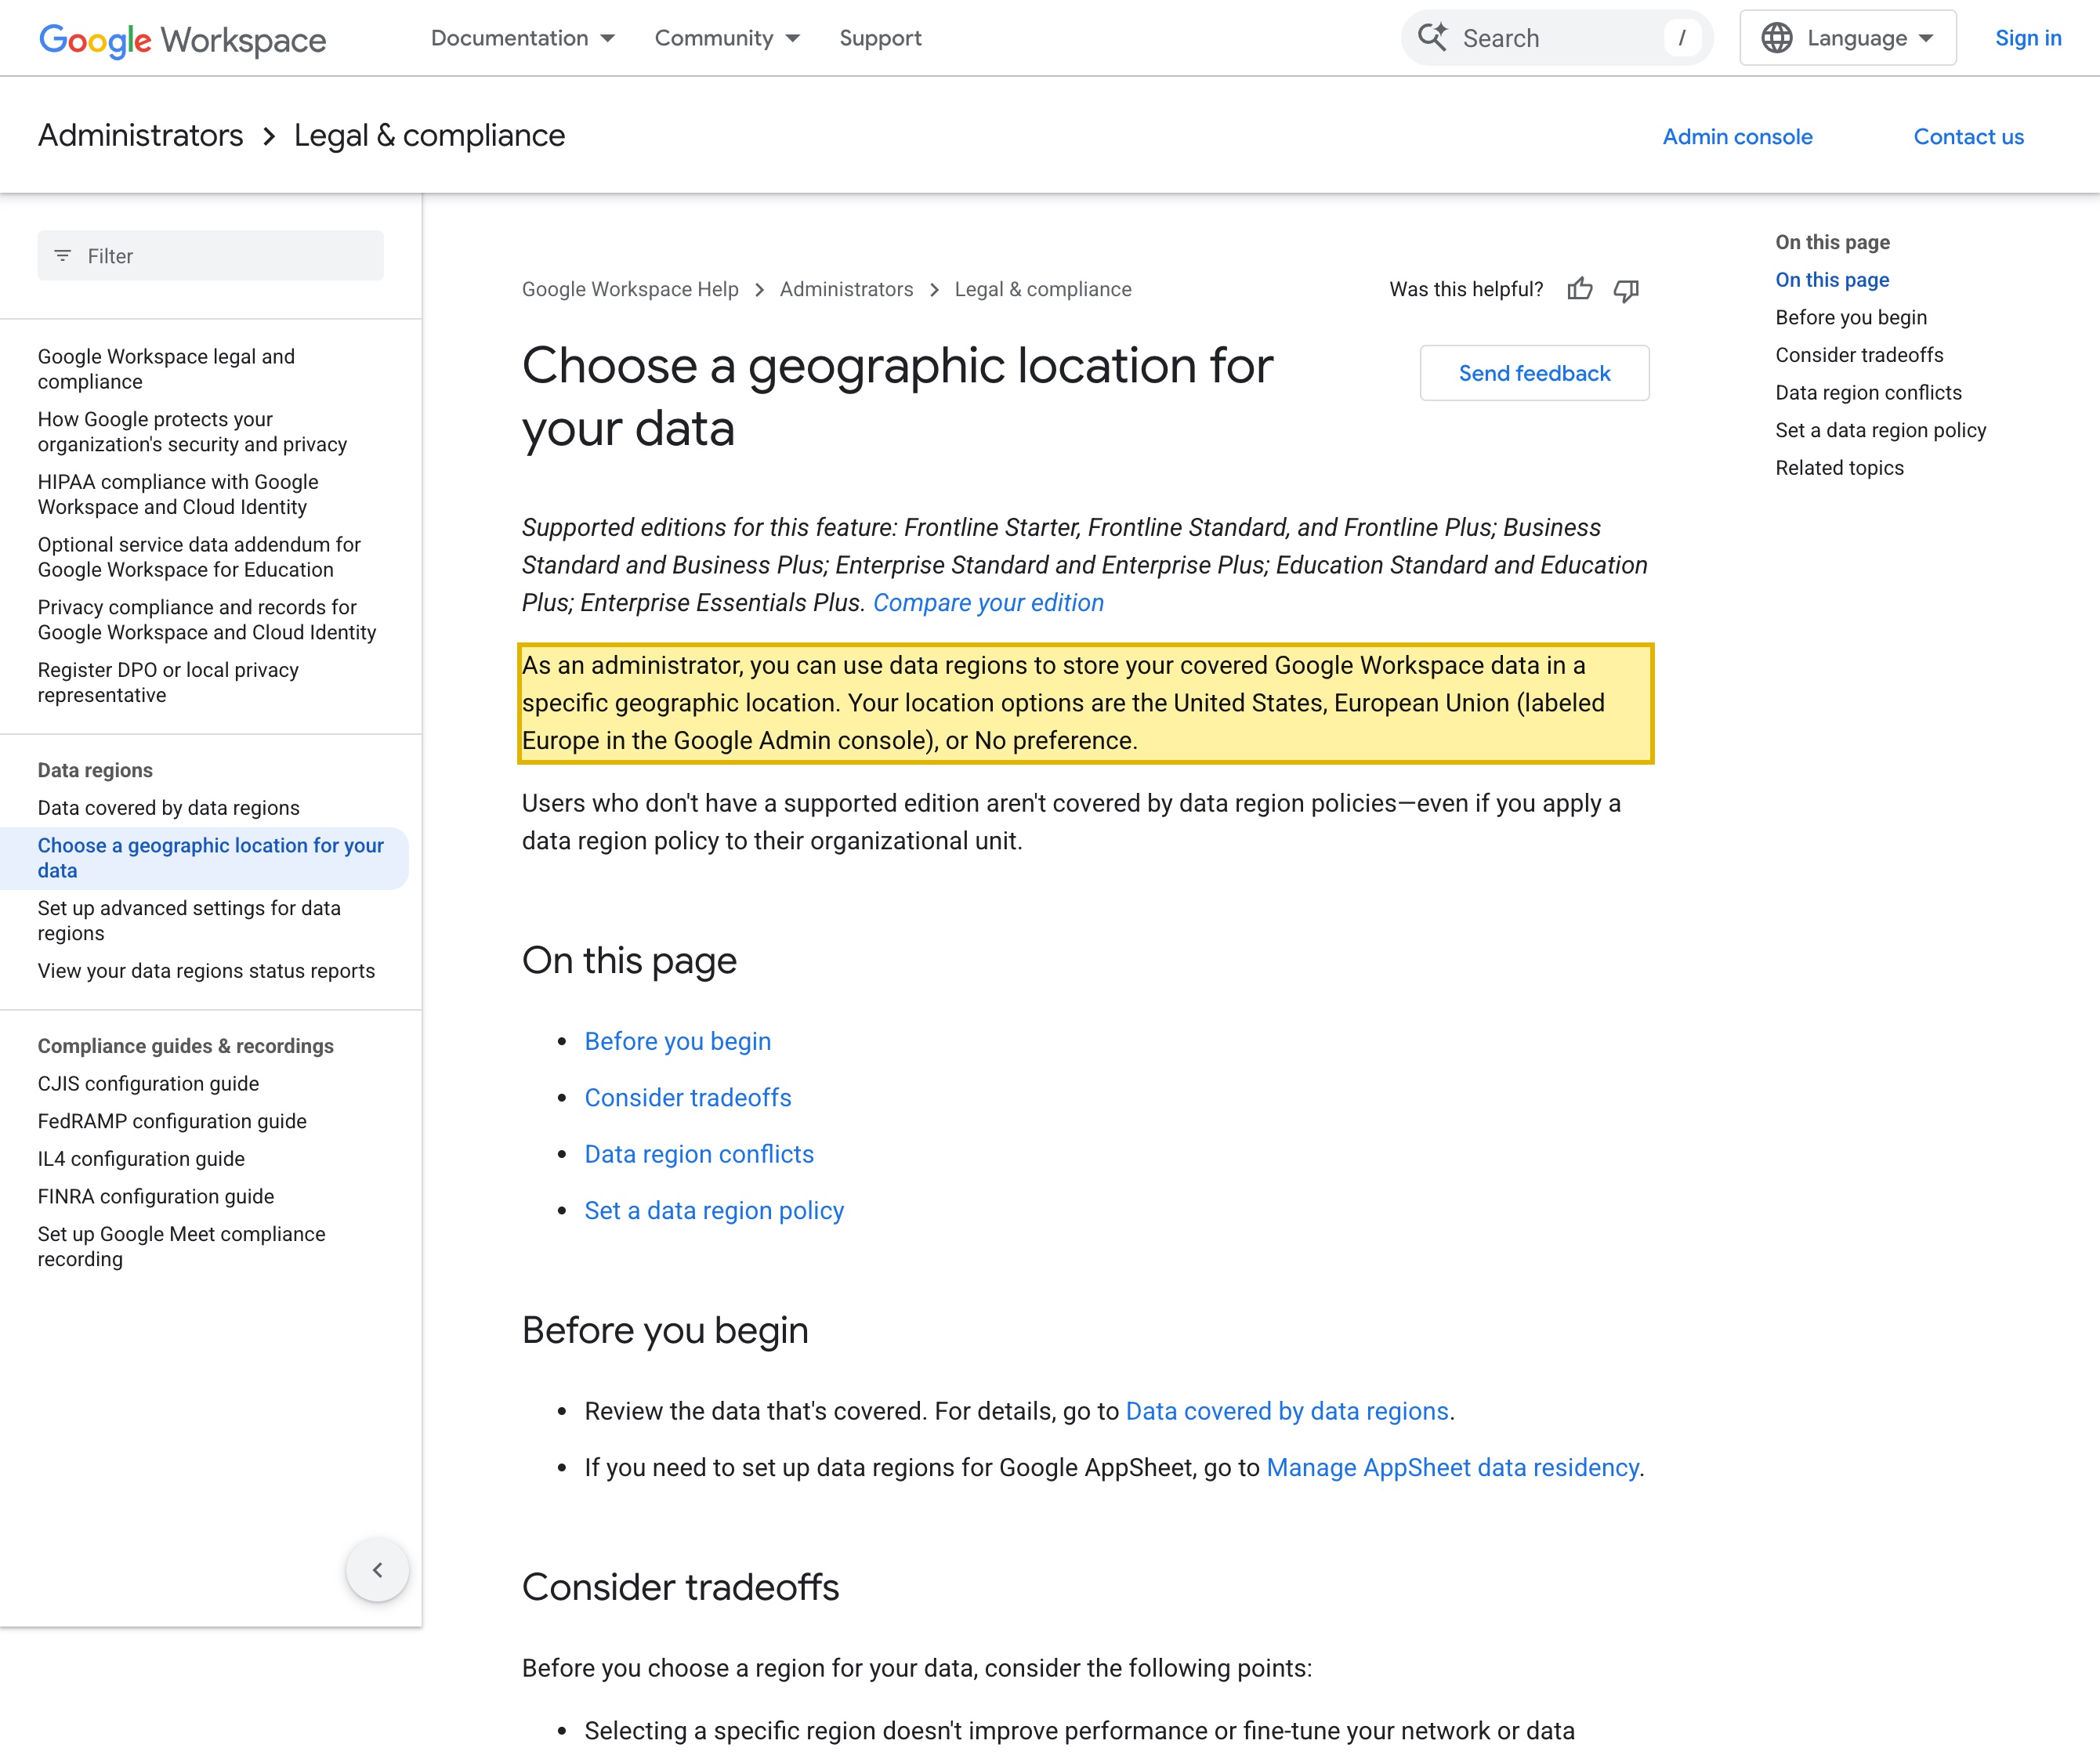Click Legal & compliance header title
2100x1755 pixels.
pos(429,135)
